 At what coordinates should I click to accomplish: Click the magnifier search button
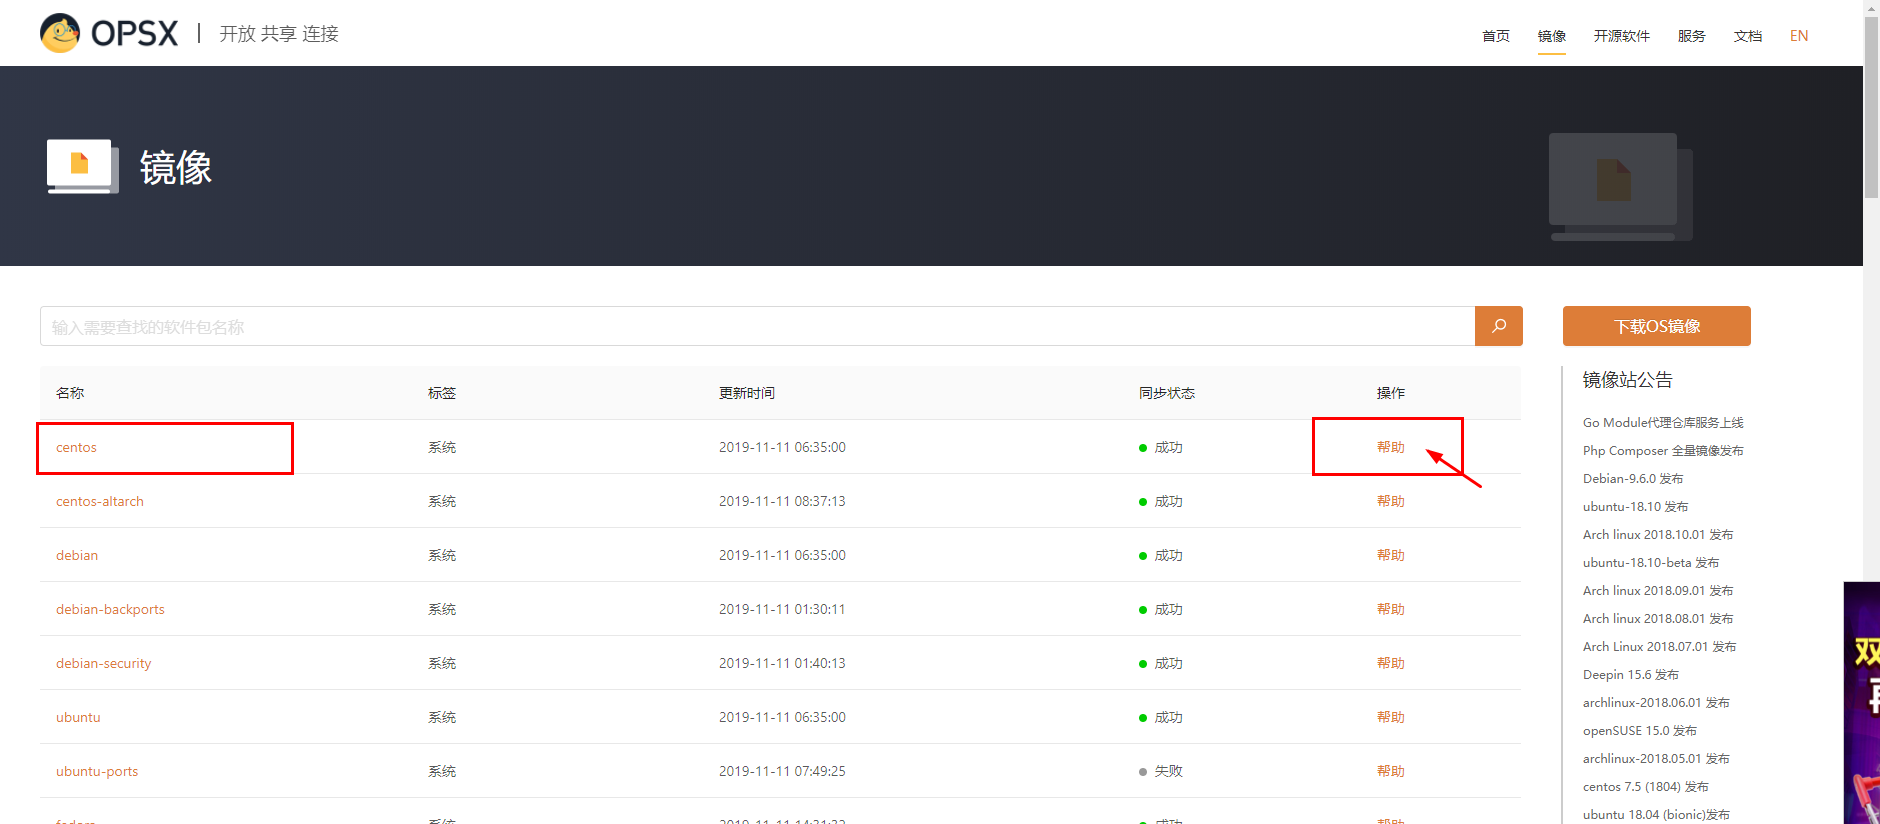[1498, 326]
